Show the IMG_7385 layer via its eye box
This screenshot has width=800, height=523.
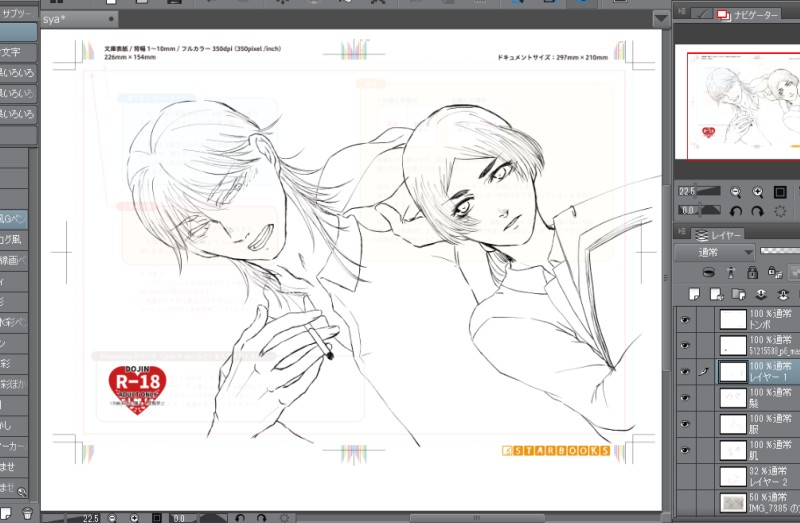click(x=685, y=502)
